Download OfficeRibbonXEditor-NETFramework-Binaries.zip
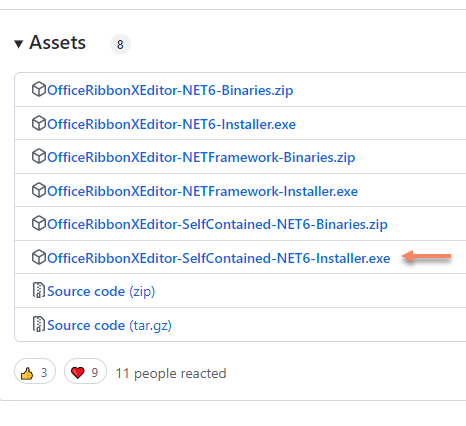The image size is (466, 426). point(201,157)
